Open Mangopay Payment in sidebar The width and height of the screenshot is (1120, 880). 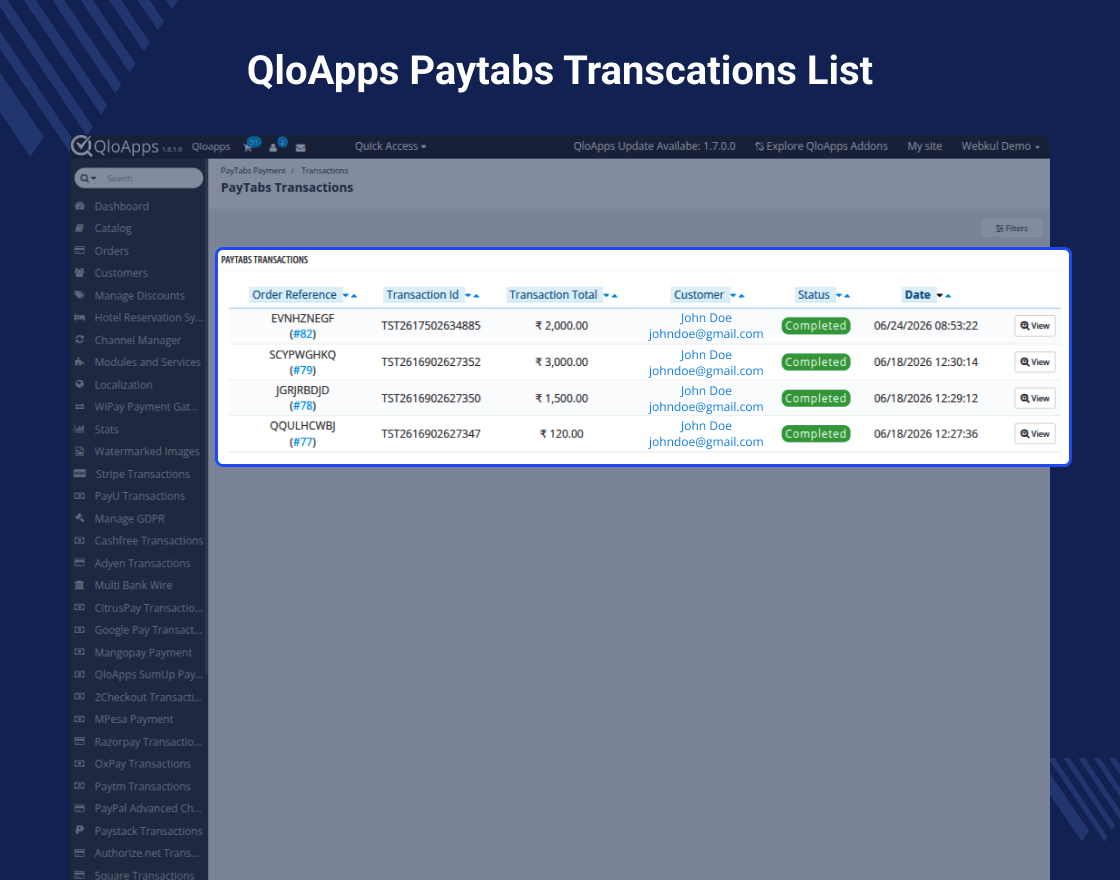tap(143, 652)
